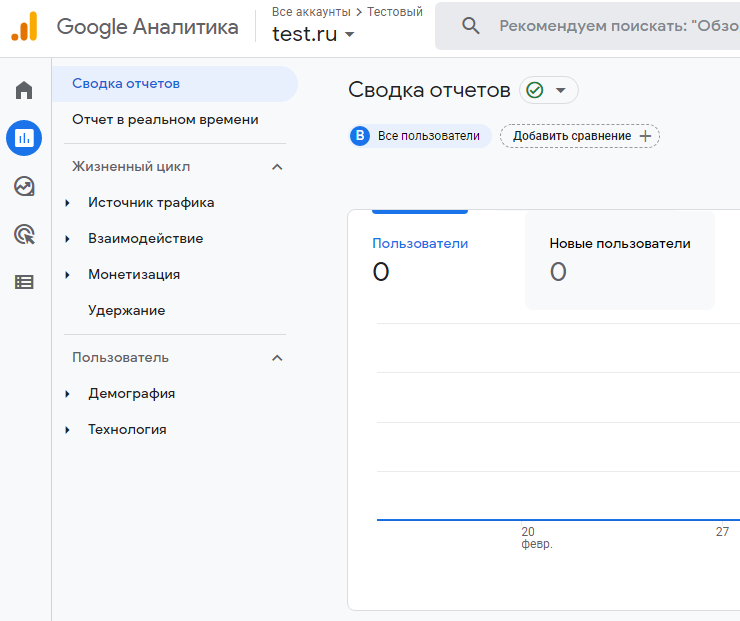This screenshot has width=740, height=621.
Task: Switch to the Новые пользователи metric tab
Action: coord(620,258)
